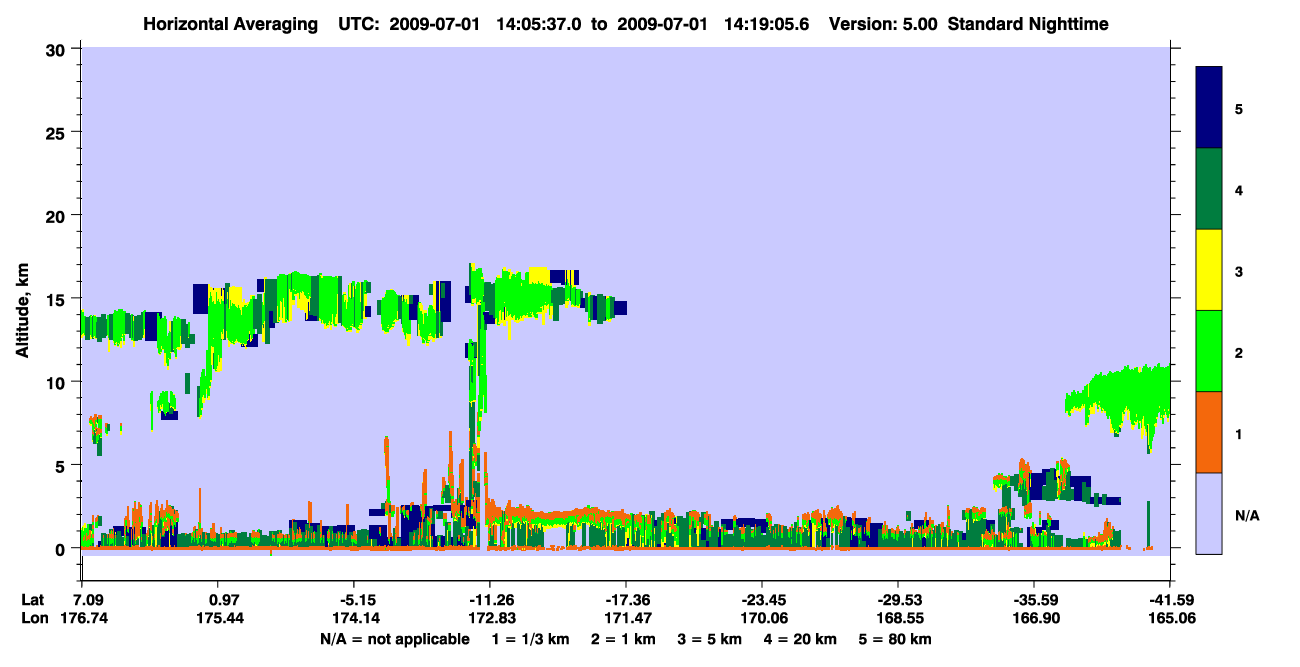This screenshot has width=1300, height=667.
Task: Click the longitude value 166.90
Action: pyautogui.click(x=1038, y=618)
